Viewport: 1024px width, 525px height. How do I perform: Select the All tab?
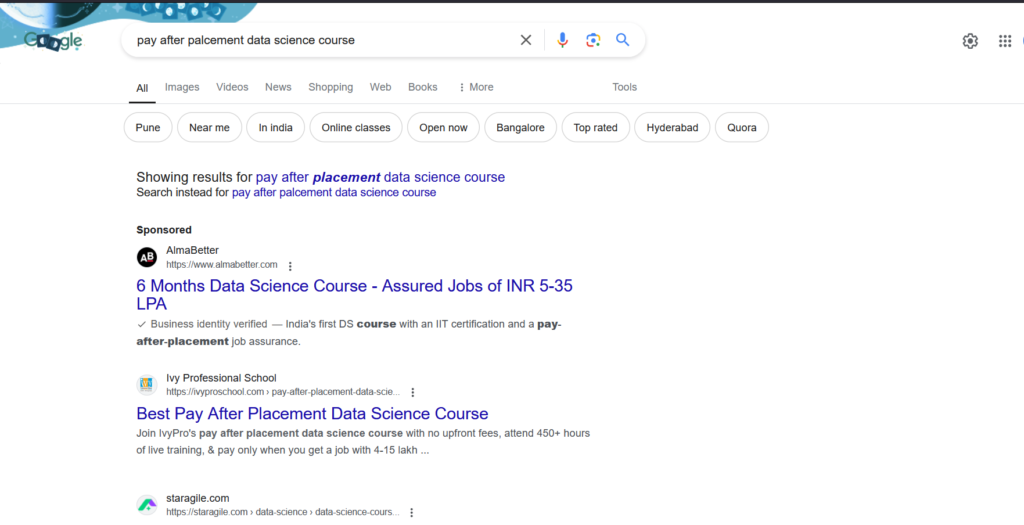point(142,88)
